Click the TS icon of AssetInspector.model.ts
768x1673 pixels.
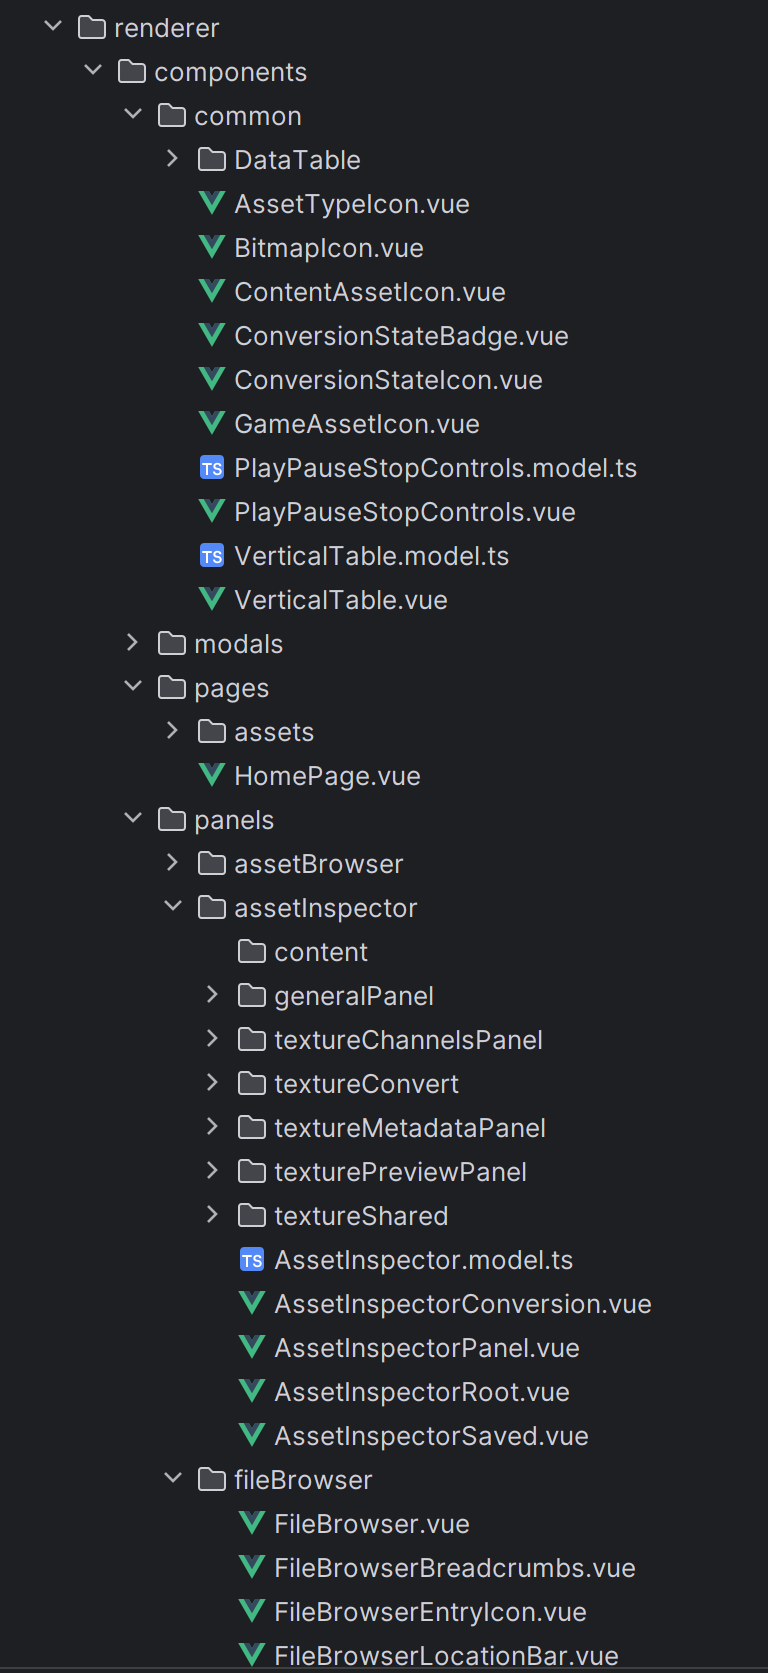(x=252, y=1260)
